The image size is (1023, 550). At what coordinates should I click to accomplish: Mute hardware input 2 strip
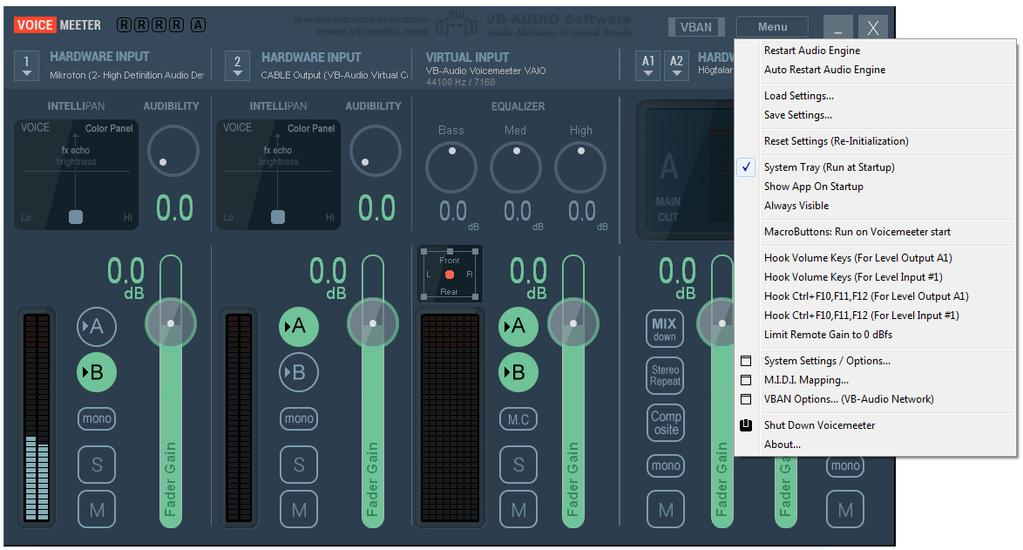click(x=299, y=510)
